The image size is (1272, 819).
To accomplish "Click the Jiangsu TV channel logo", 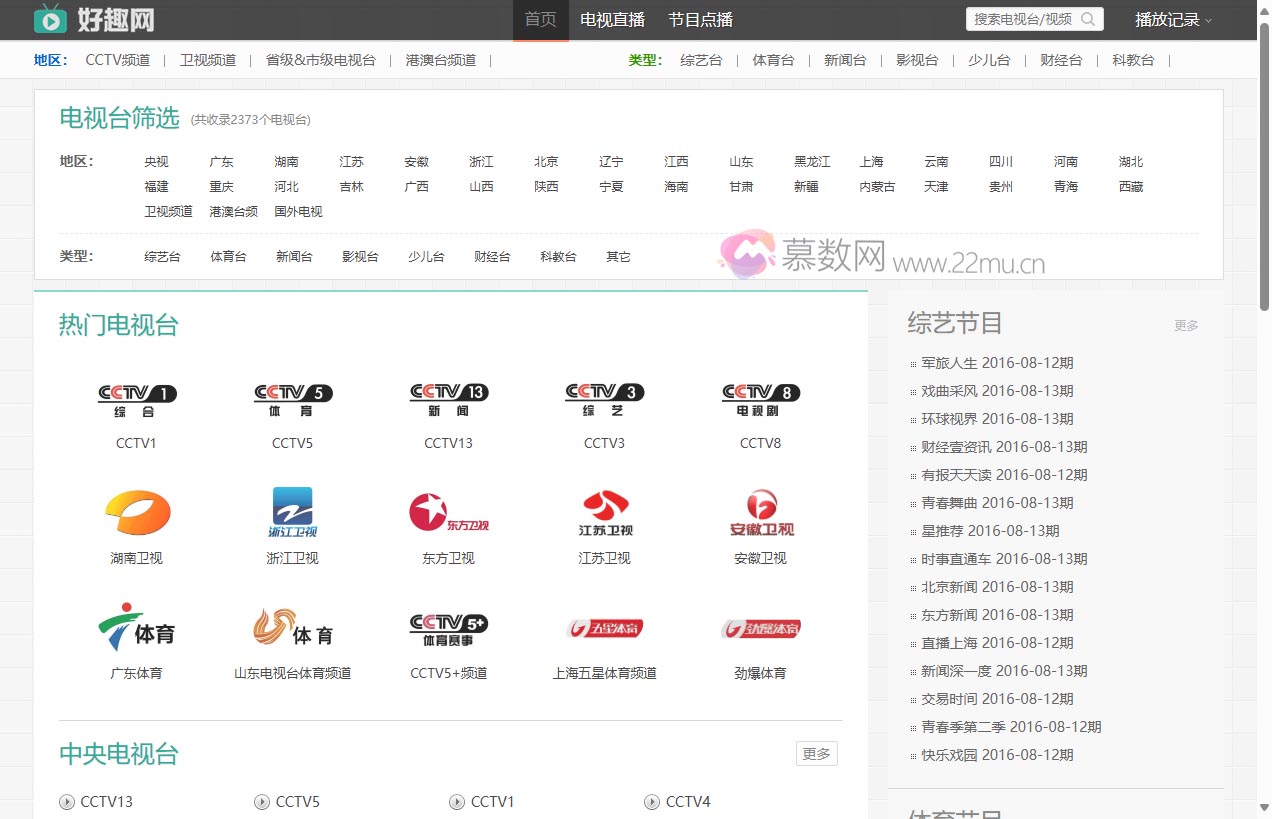I will 604,513.
